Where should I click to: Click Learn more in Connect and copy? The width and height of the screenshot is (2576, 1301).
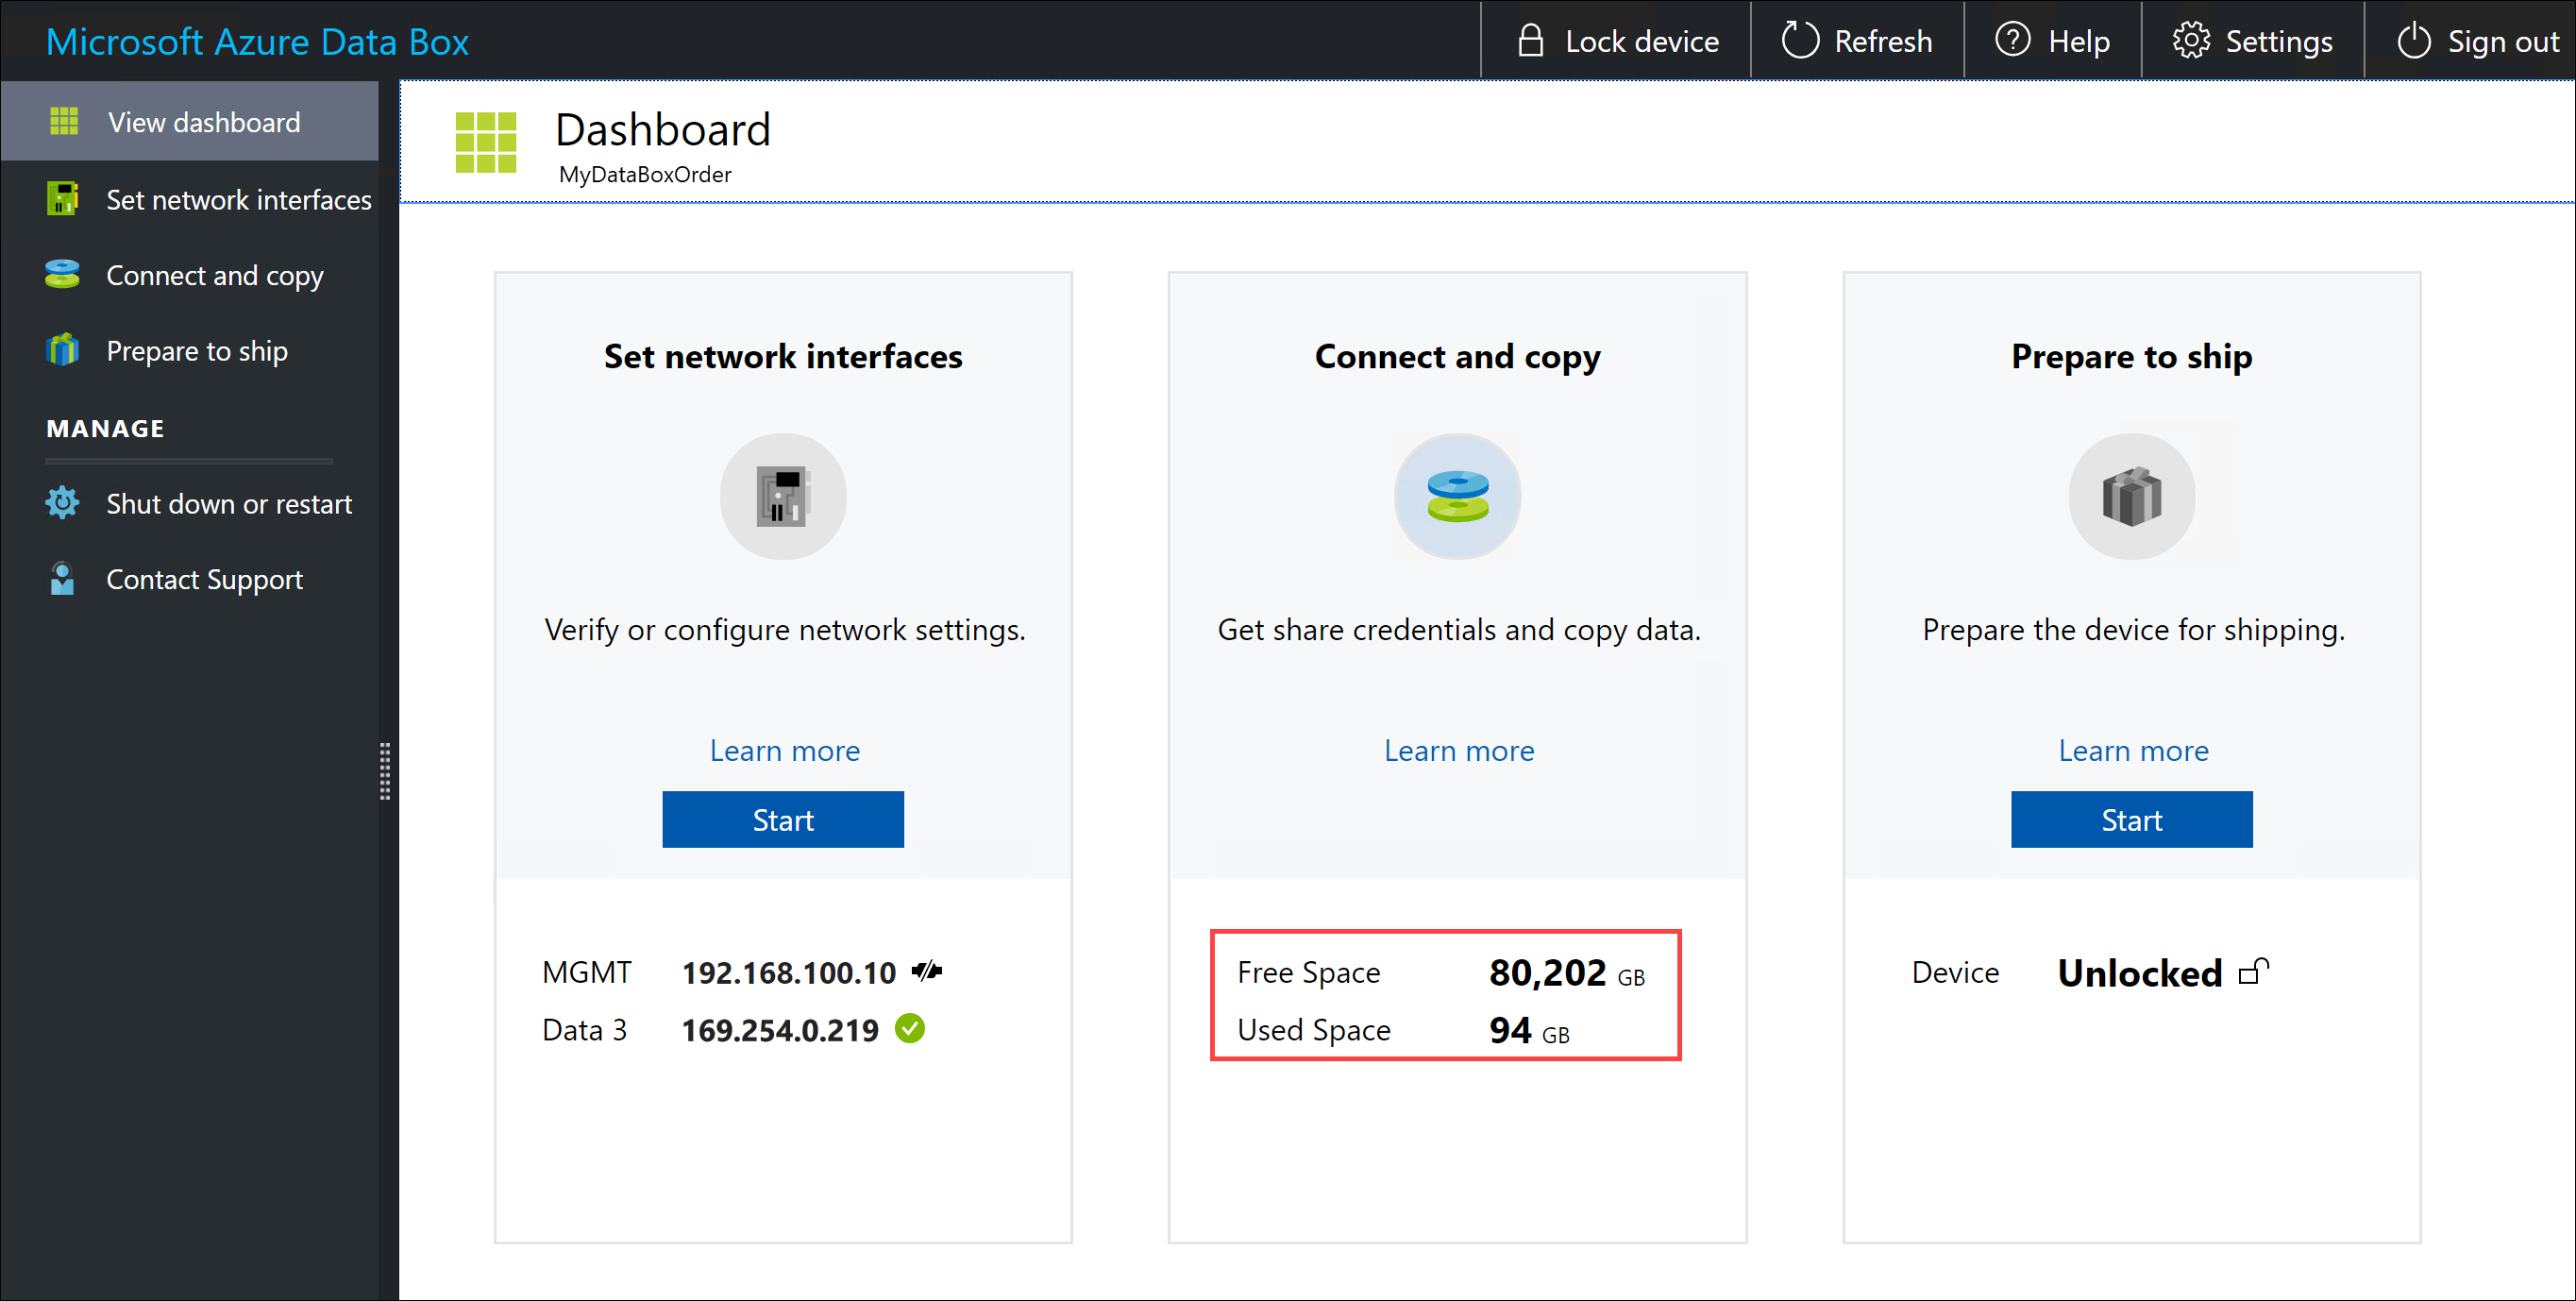(x=1458, y=749)
